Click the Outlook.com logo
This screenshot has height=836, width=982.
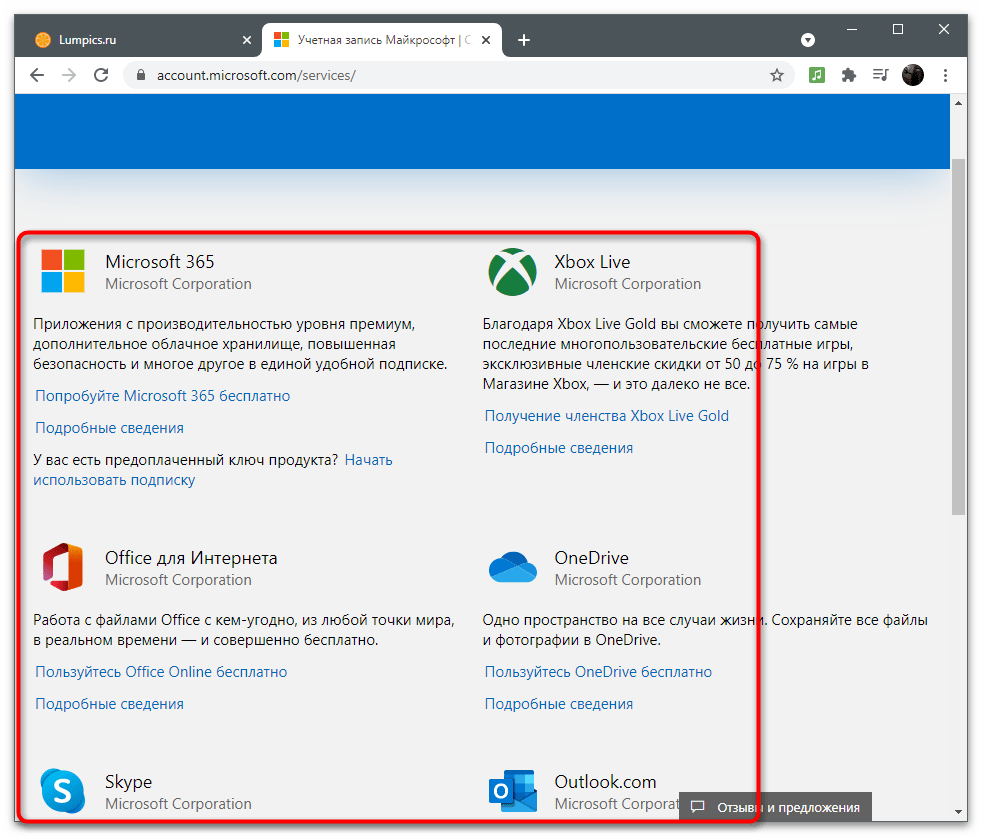pyautogui.click(x=512, y=791)
